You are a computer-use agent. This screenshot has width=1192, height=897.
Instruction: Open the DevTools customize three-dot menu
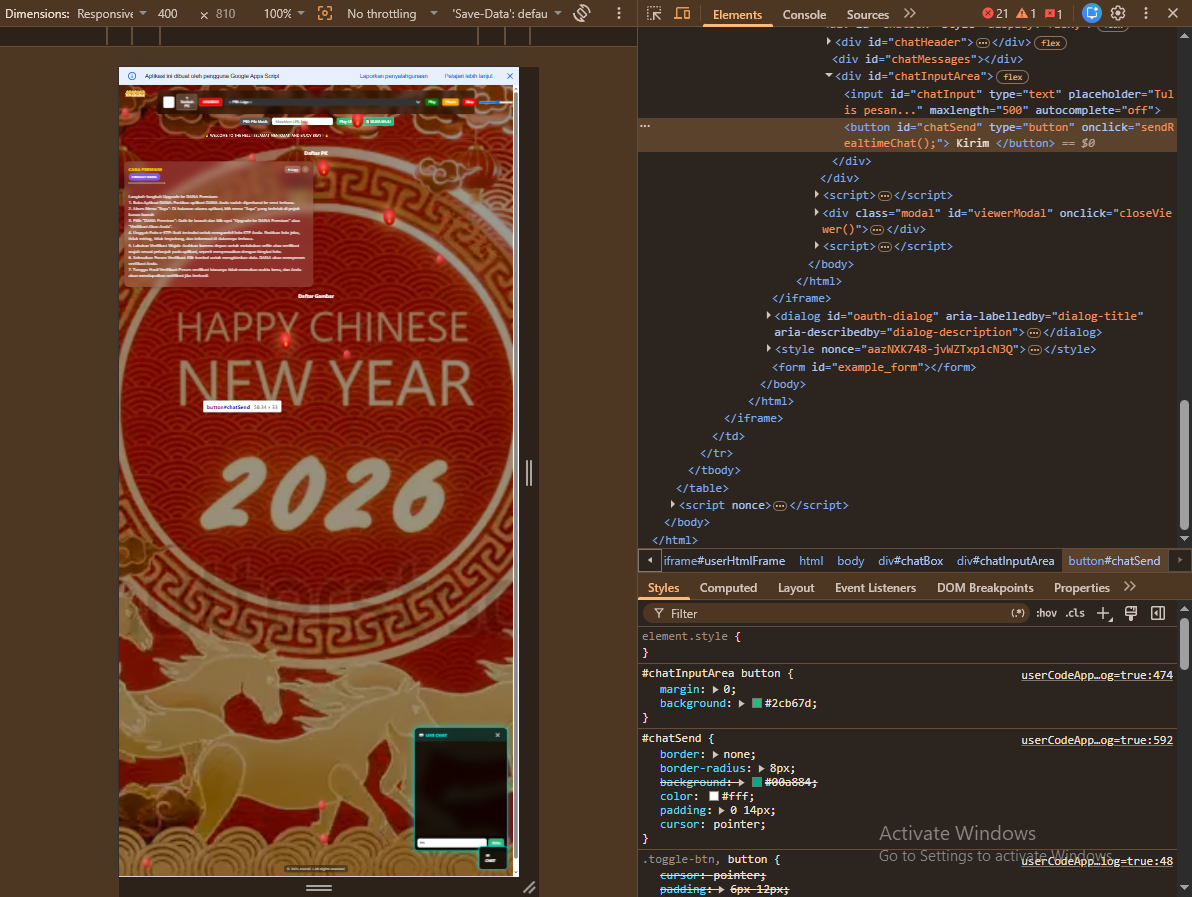coord(1146,13)
